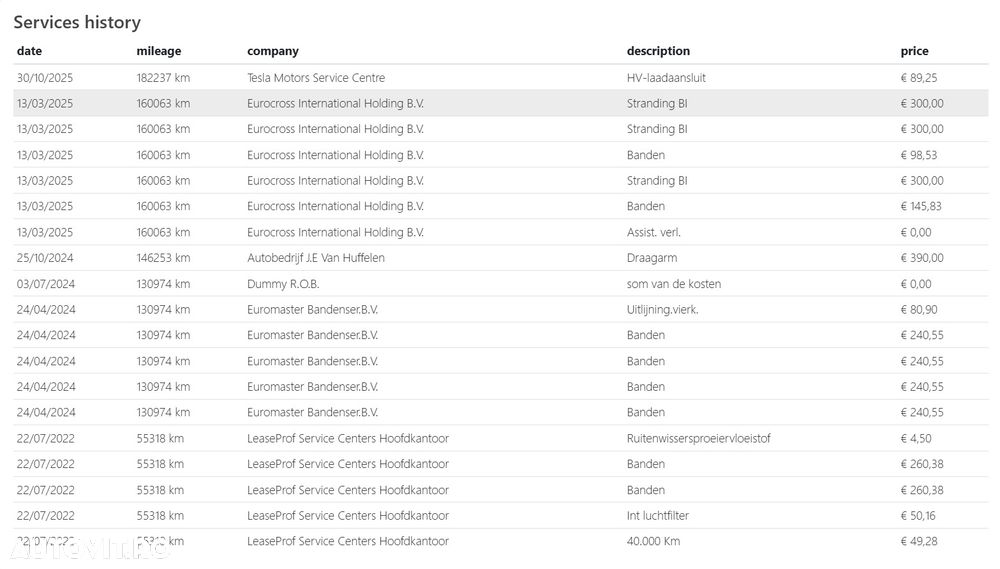Click the date column header
Screen dimensions: 1000x569
coord(30,51)
